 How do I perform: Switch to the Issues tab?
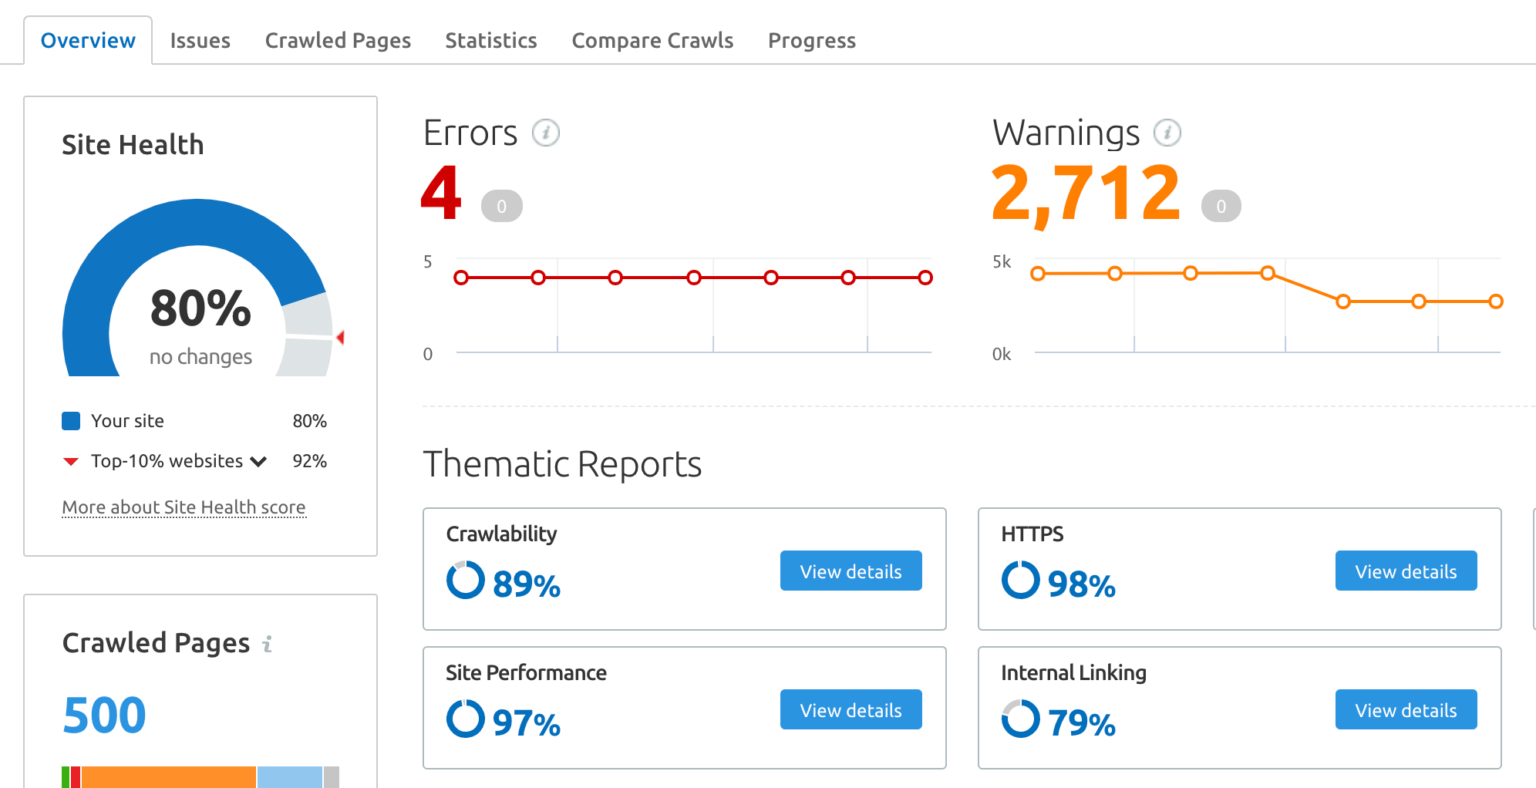coord(200,40)
